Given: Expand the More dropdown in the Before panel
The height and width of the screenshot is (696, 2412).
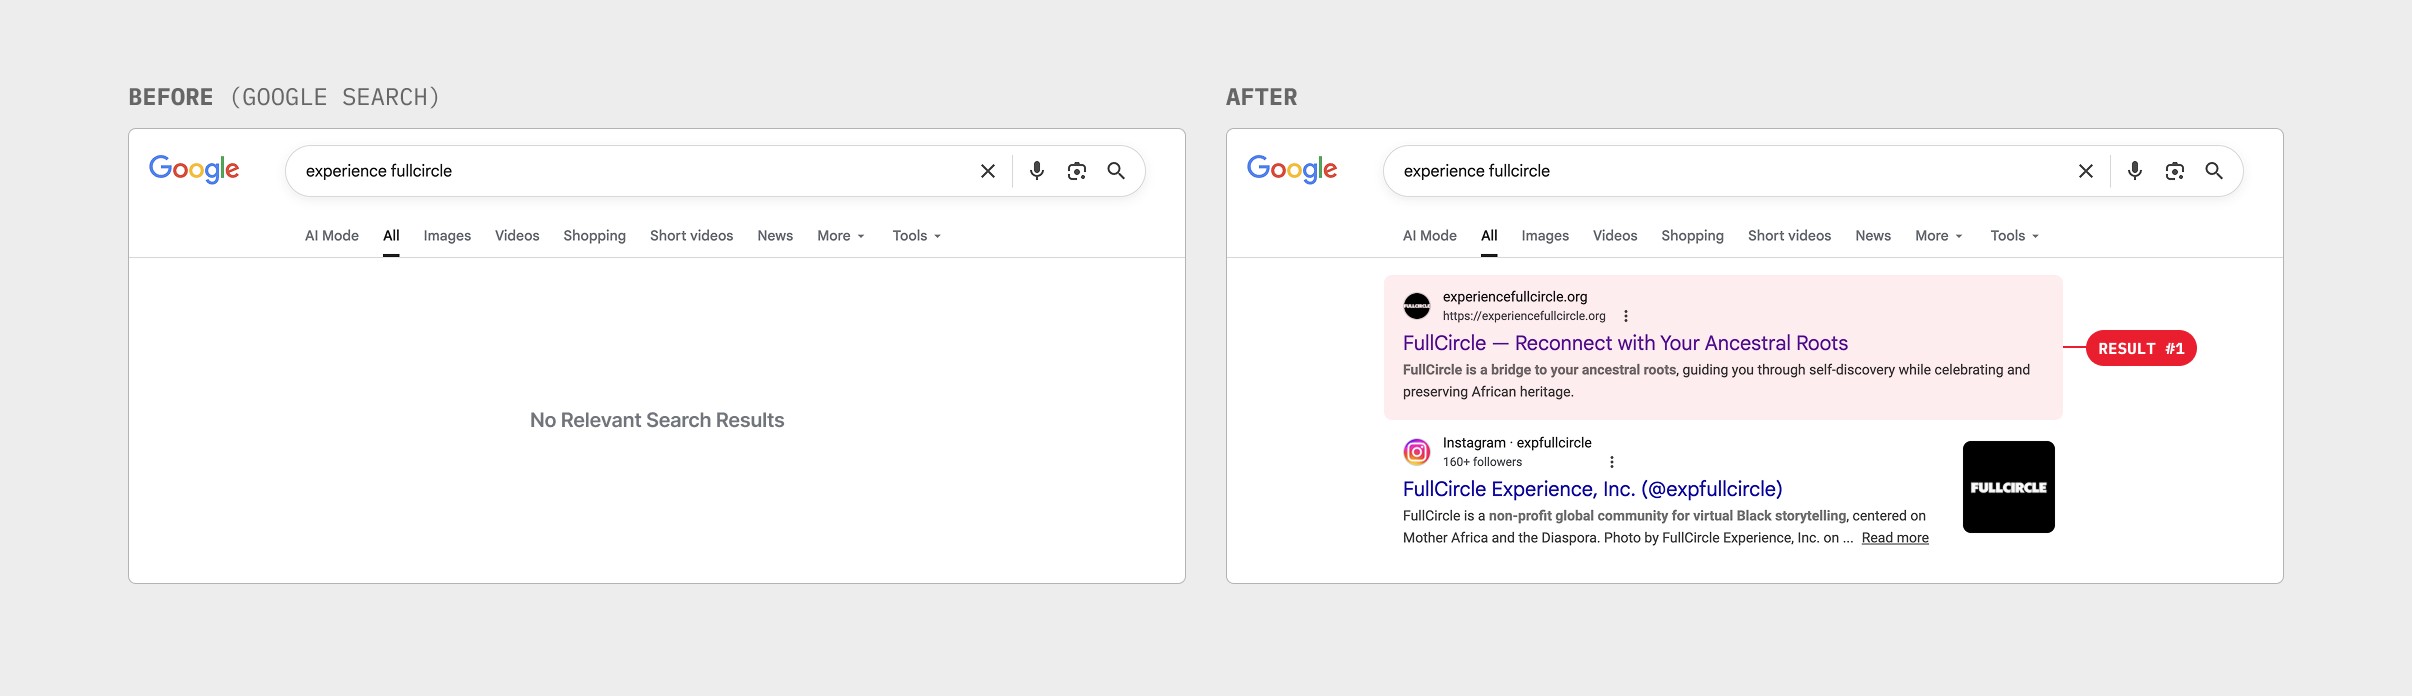Looking at the screenshot, I should [x=841, y=236].
